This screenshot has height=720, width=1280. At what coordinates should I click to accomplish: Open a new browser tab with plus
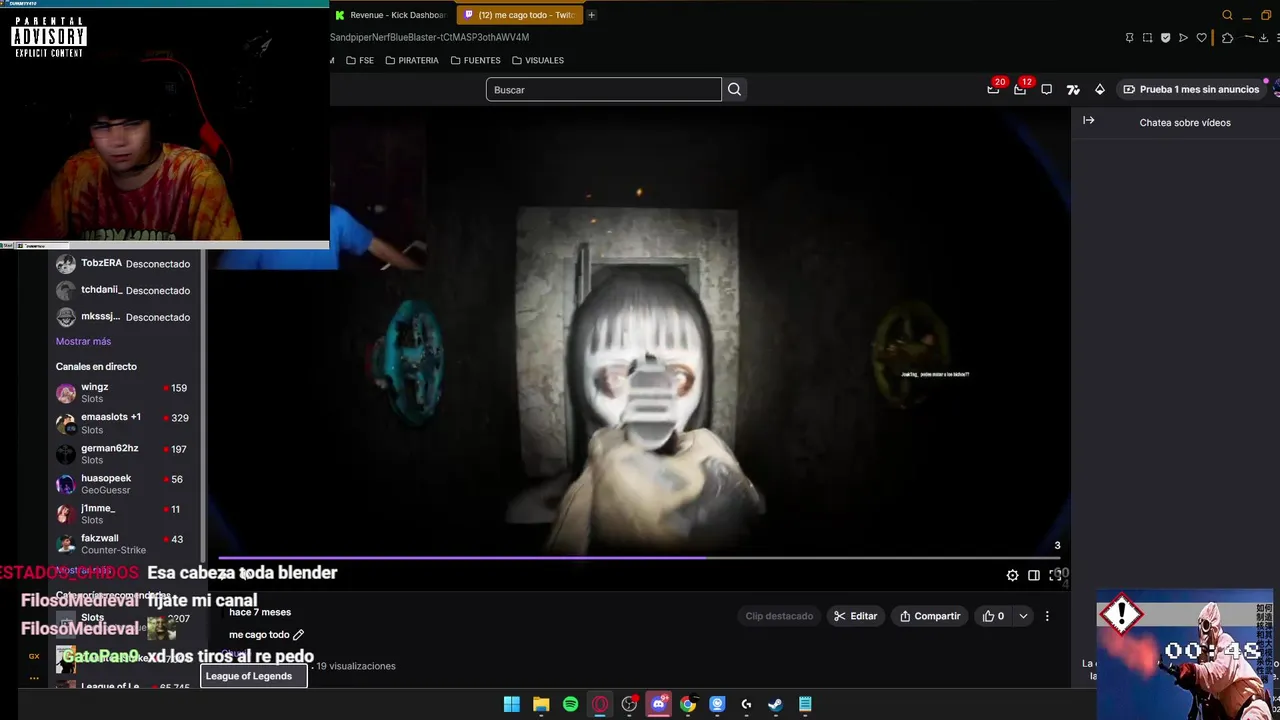(x=591, y=15)
